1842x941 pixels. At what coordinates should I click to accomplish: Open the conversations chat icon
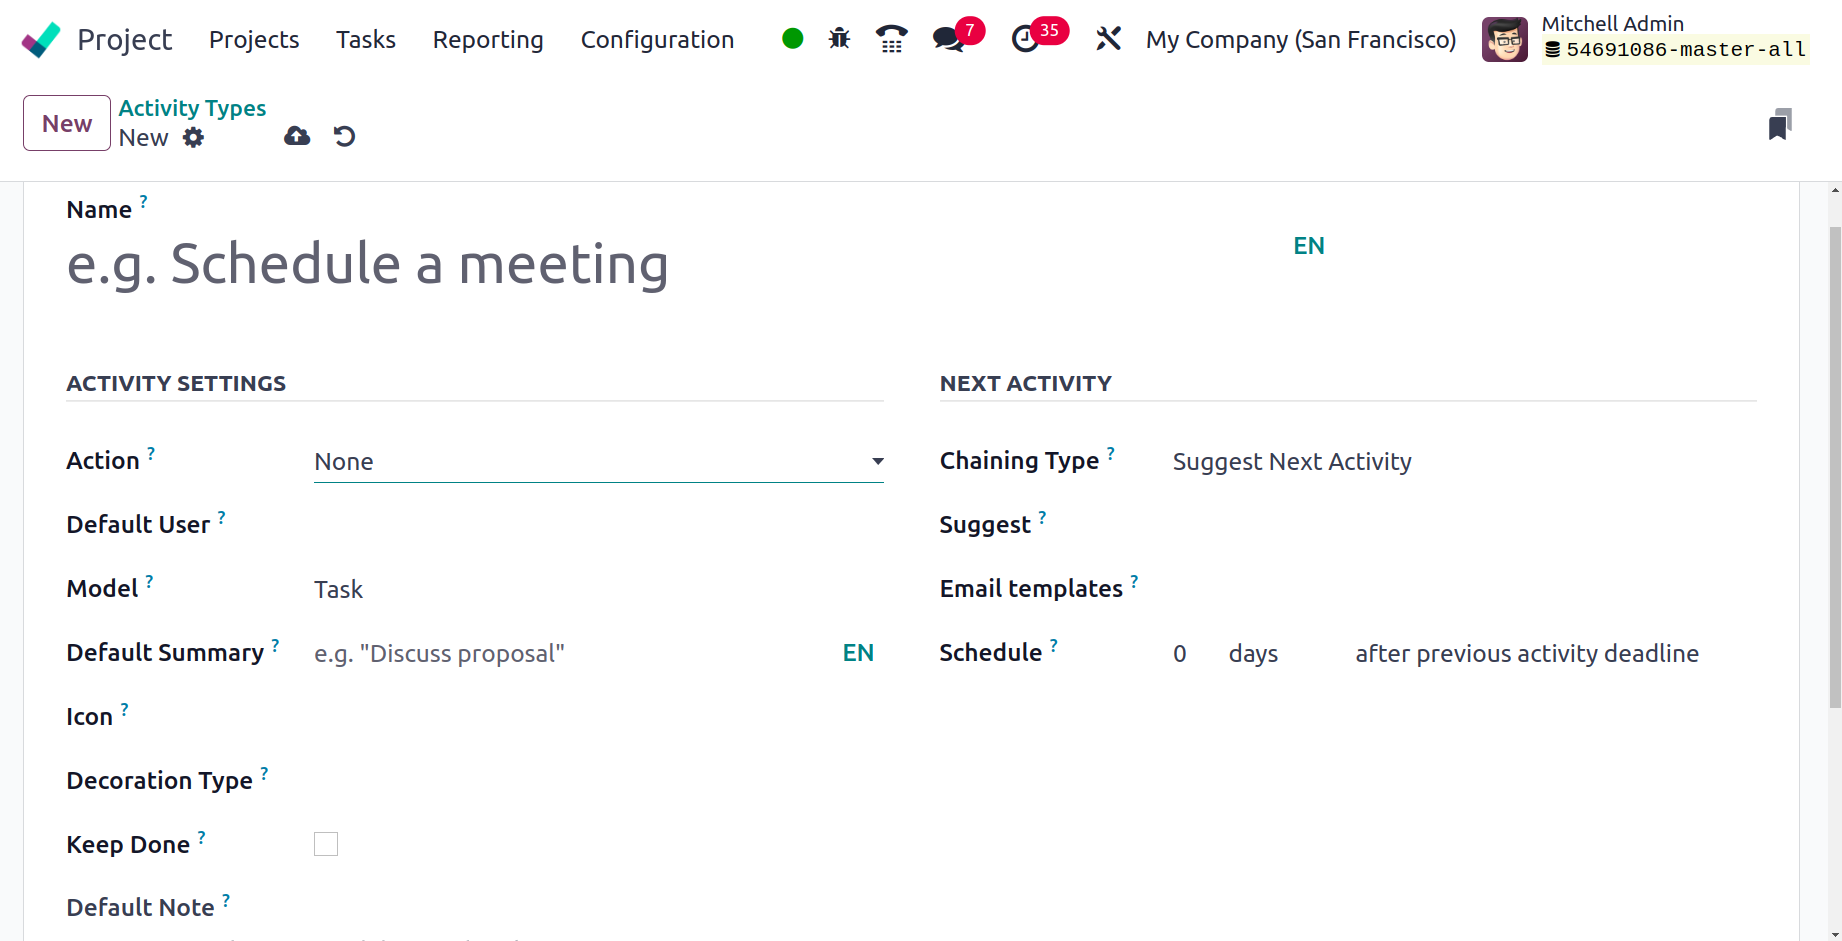click(948, 39)
